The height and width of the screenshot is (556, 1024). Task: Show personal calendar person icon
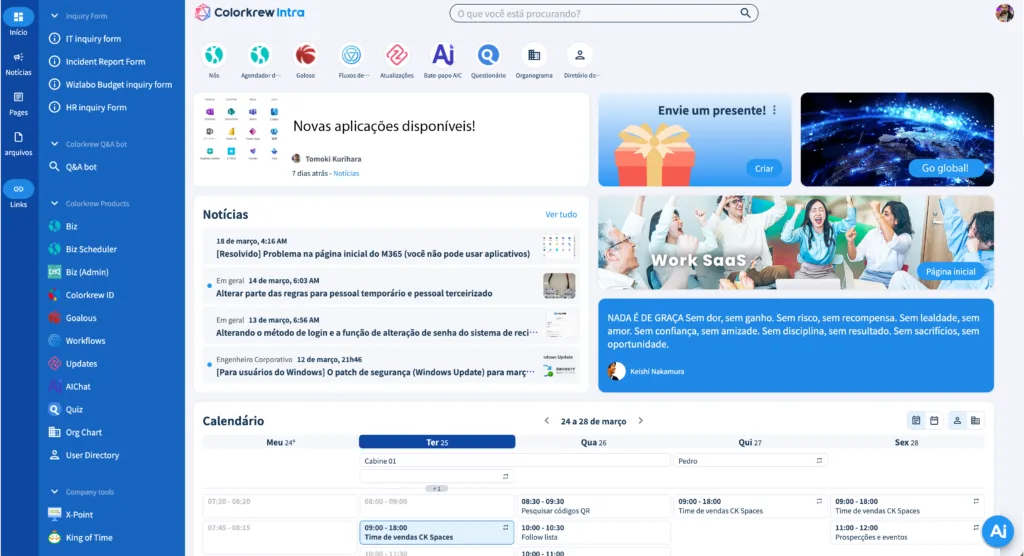point(957,421)
